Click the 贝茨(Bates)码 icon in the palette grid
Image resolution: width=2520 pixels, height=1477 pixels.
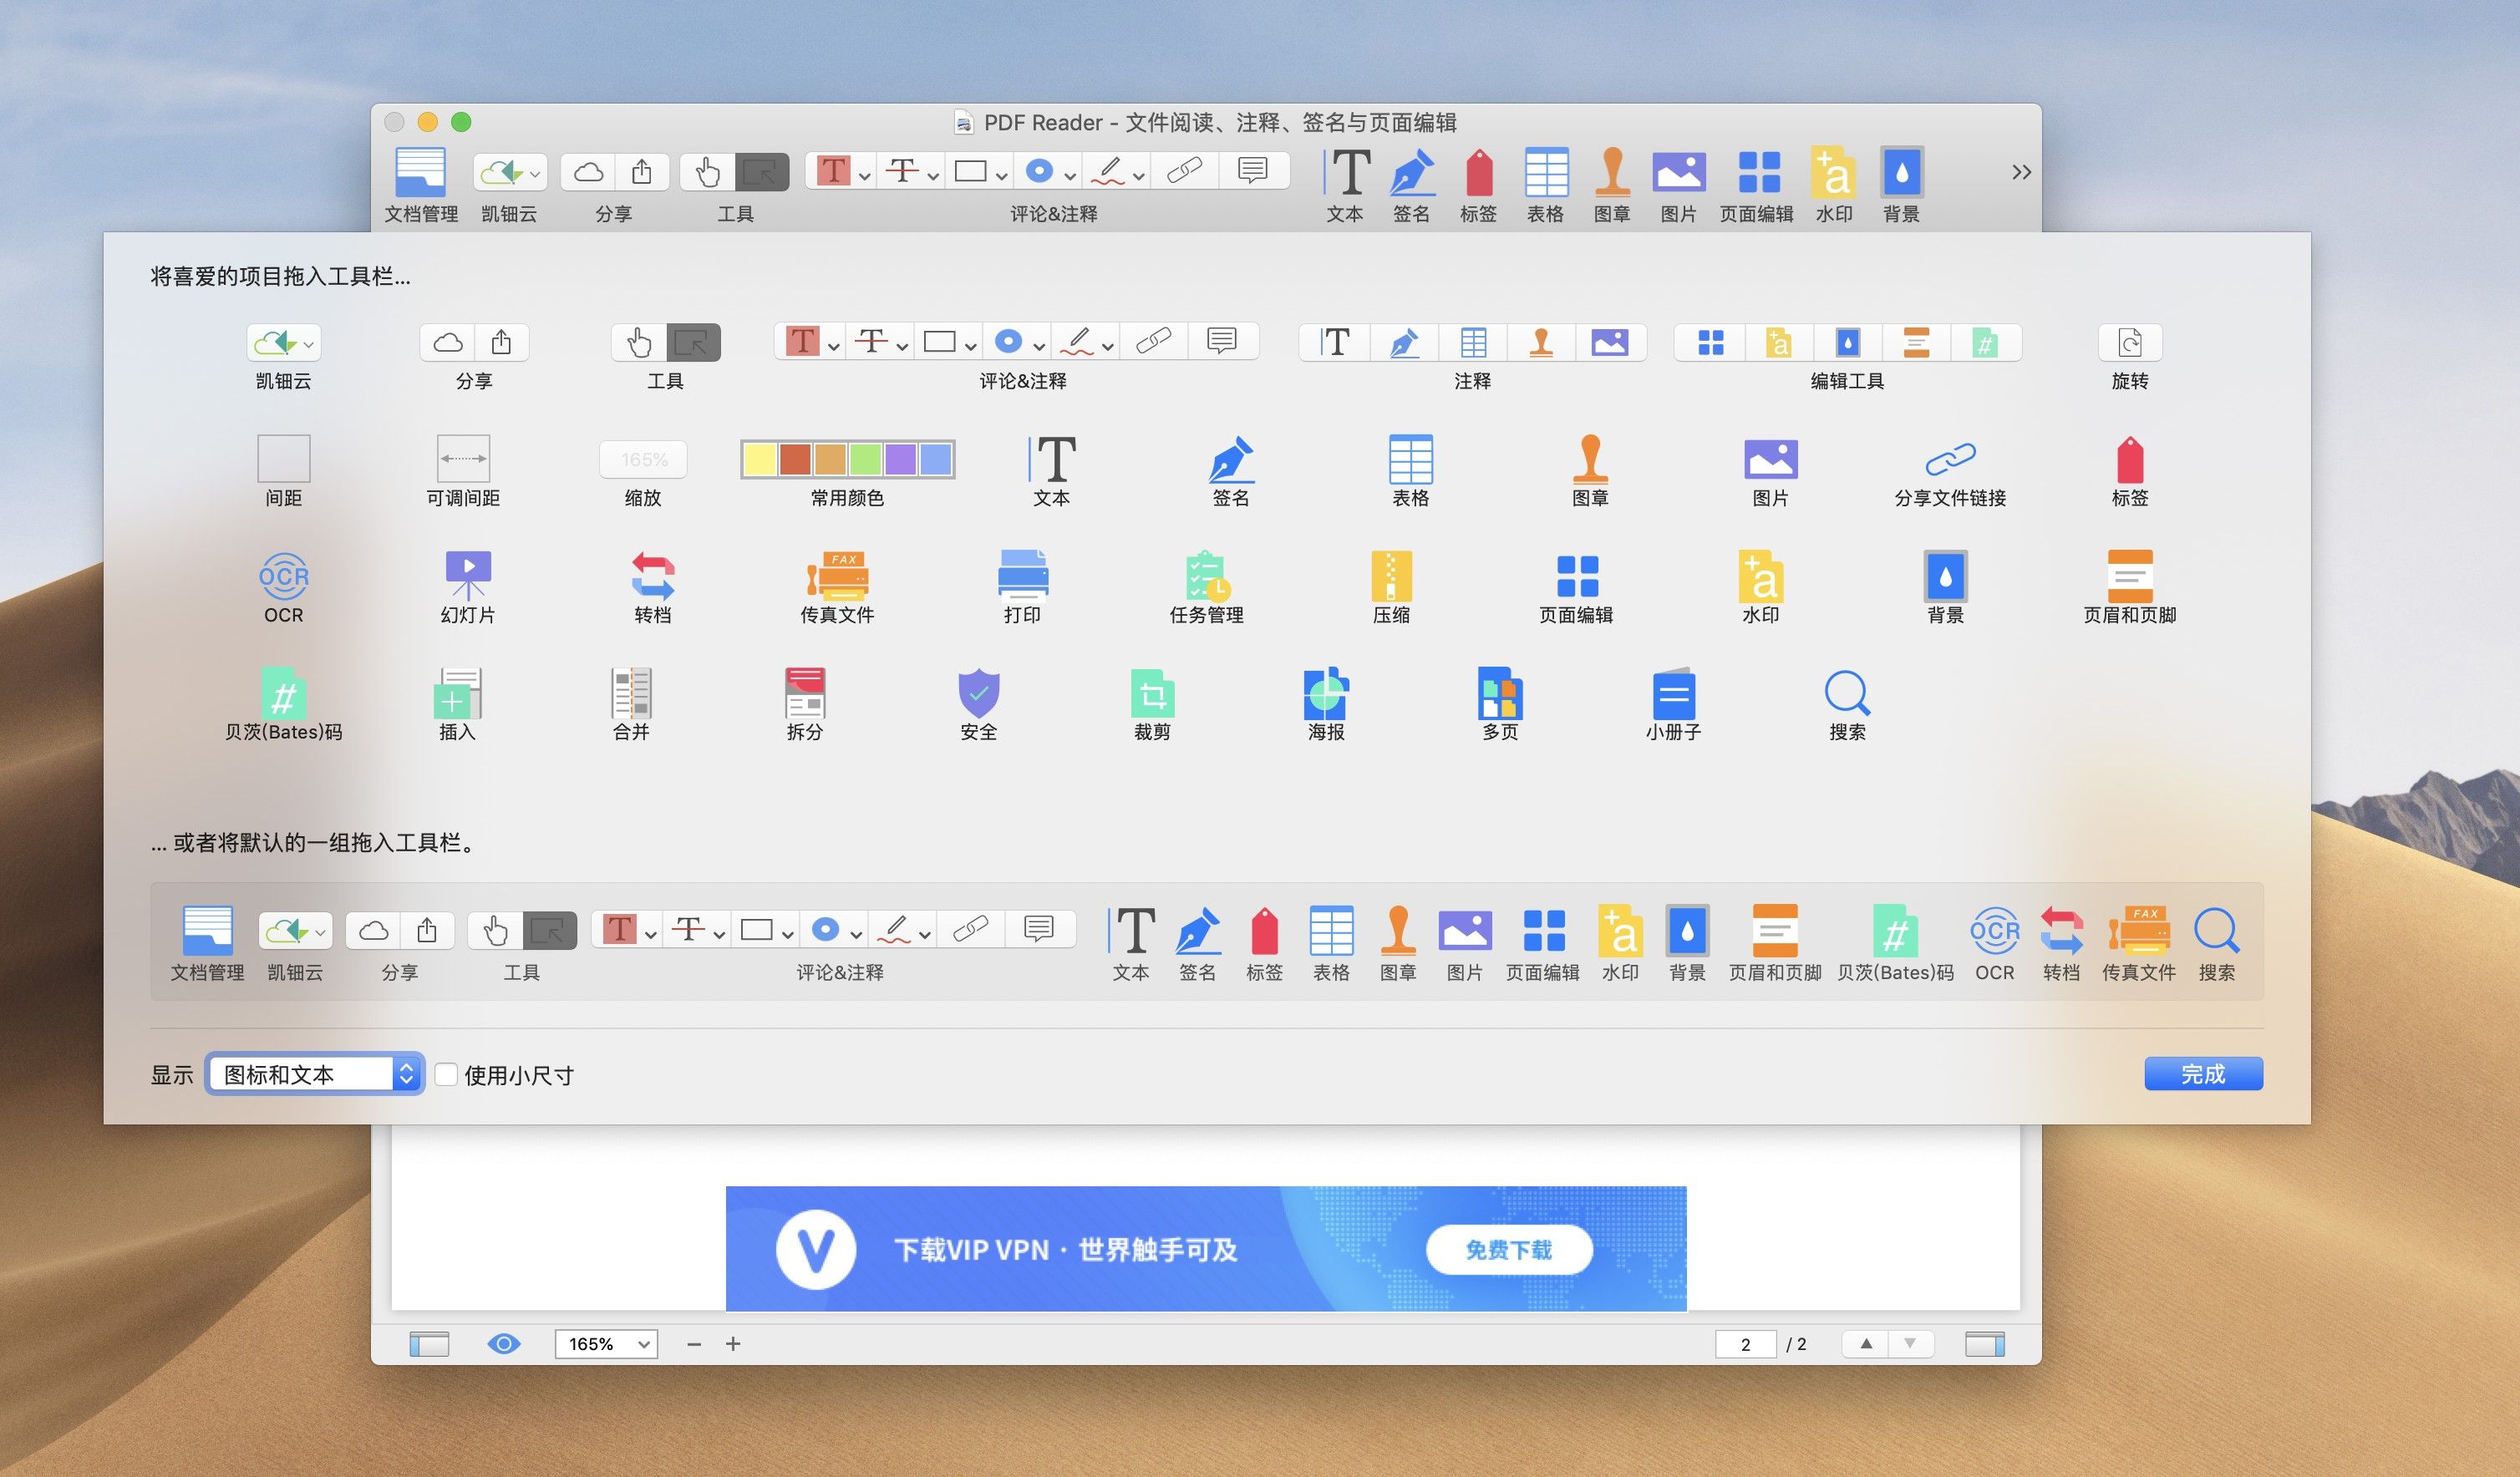pyautogui.click(x=283, y=693)
